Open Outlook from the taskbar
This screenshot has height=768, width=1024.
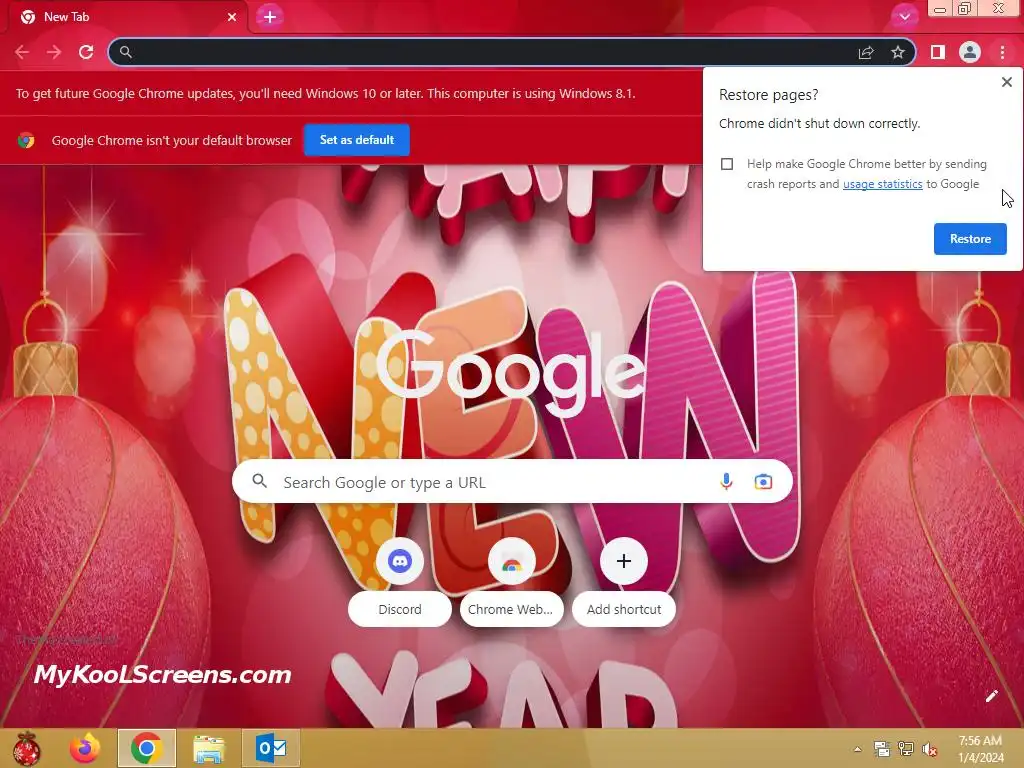pyautogui.click(x=270, y=748)
